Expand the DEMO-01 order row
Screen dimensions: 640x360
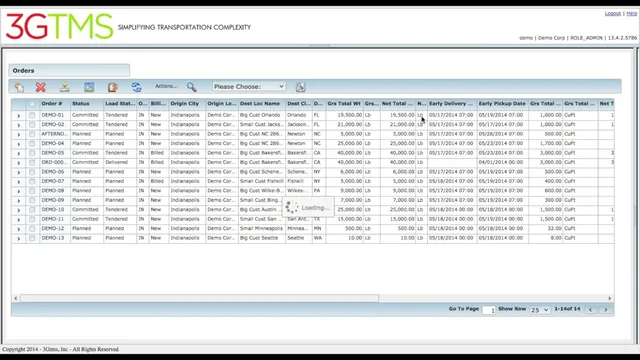18,116
